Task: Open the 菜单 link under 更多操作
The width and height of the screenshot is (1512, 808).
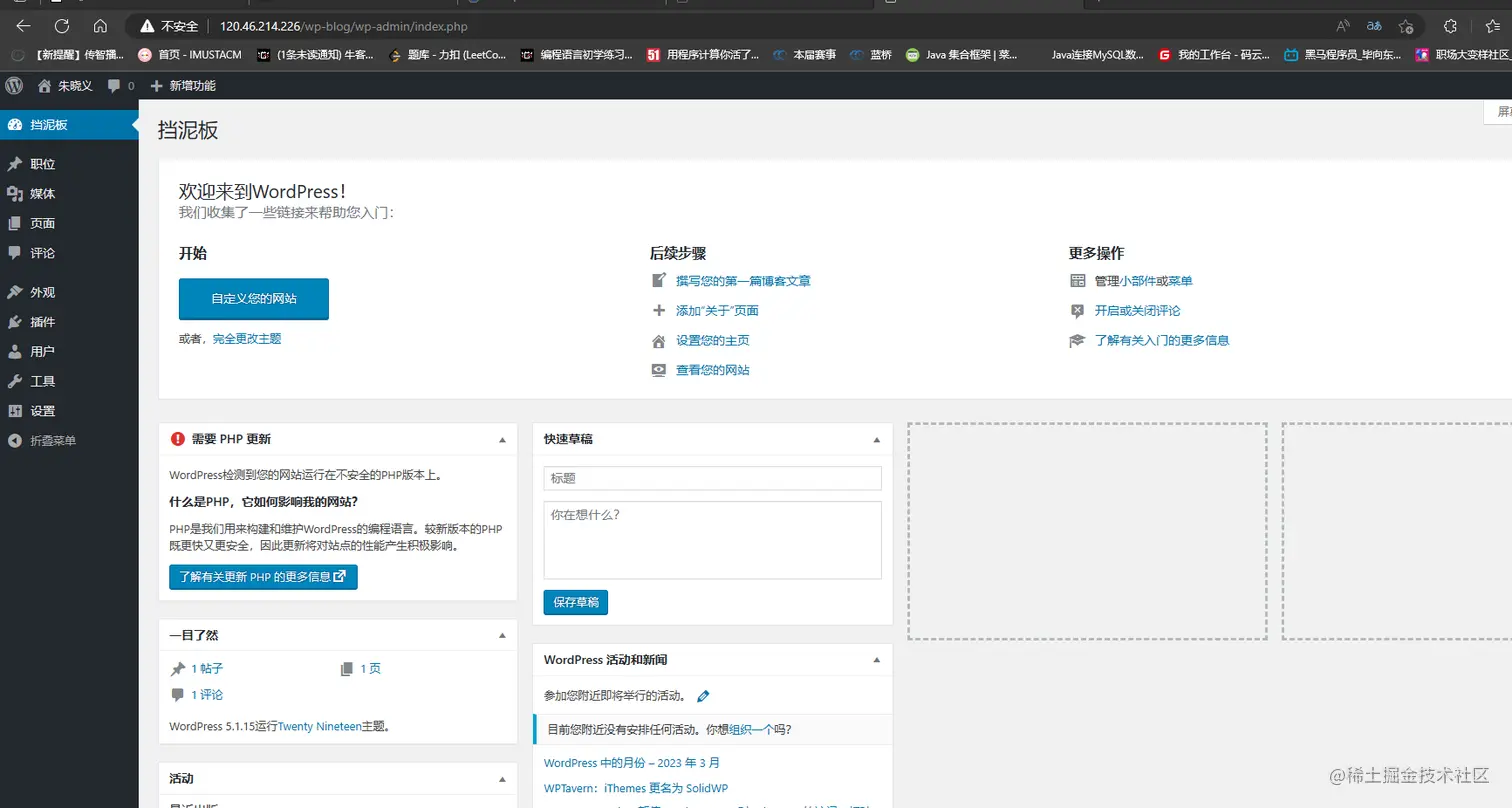Action: (1180, 281)
